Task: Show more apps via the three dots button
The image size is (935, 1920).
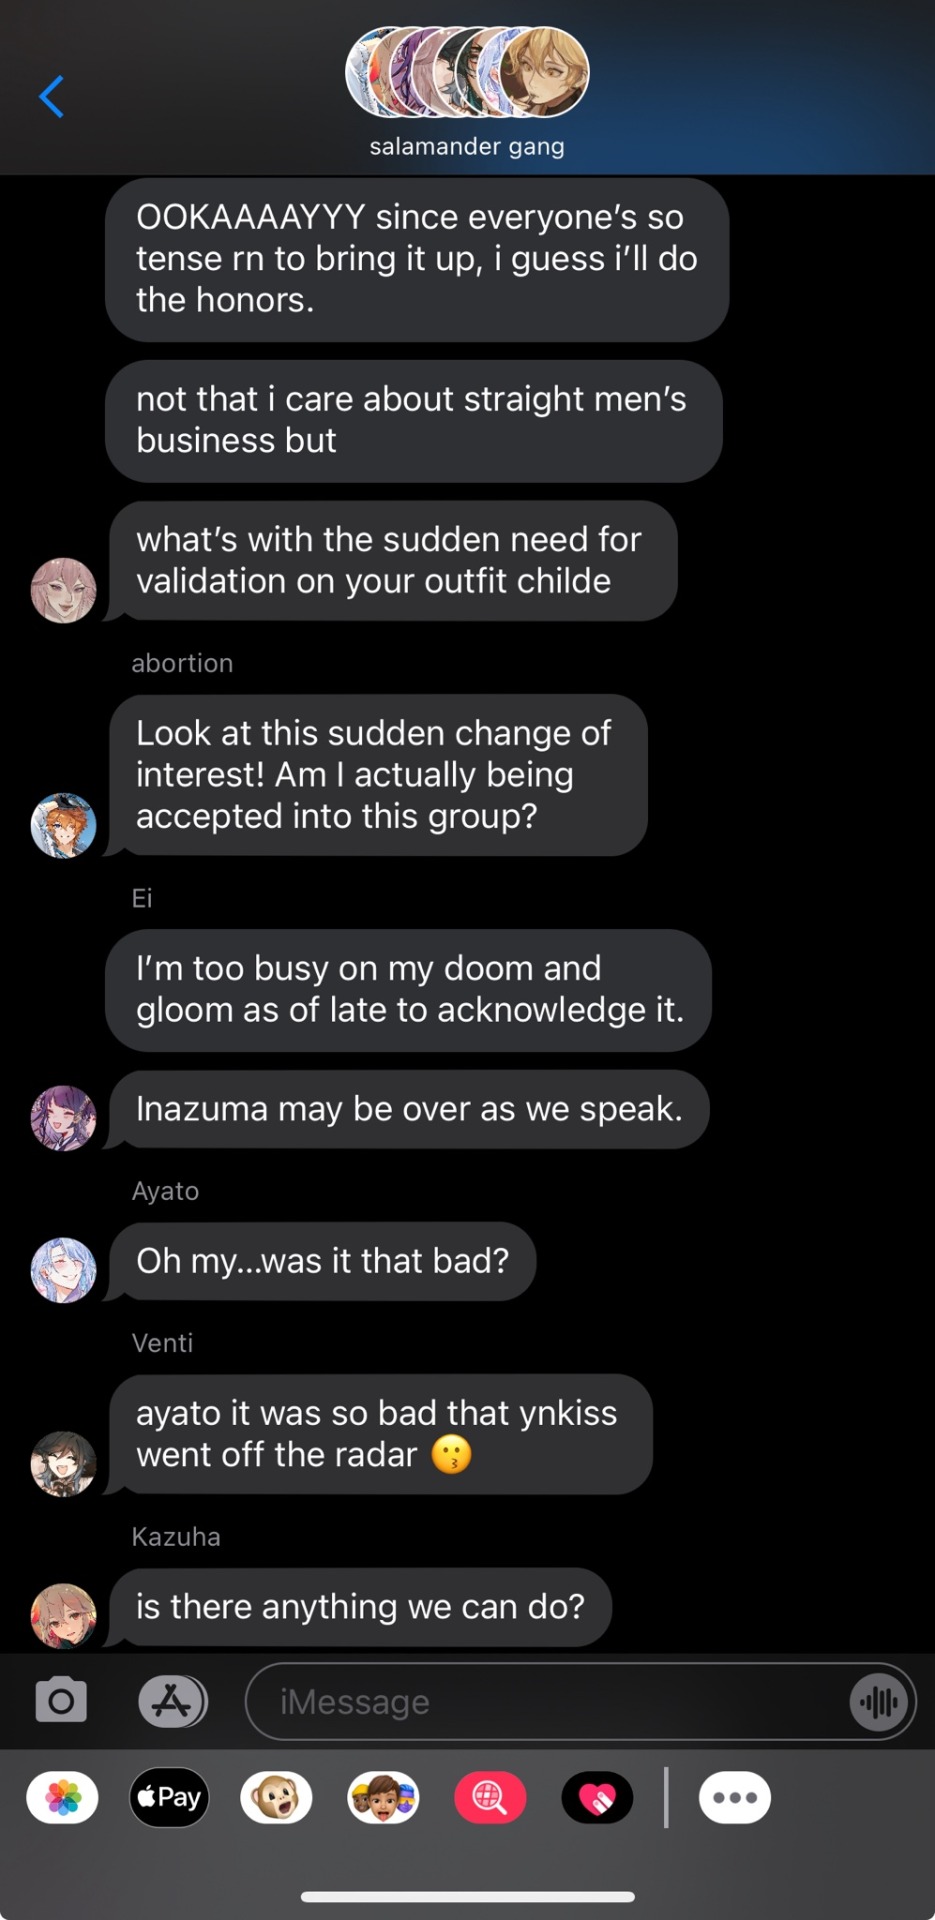Action: pyautogui.click(x=735, y=1797)
